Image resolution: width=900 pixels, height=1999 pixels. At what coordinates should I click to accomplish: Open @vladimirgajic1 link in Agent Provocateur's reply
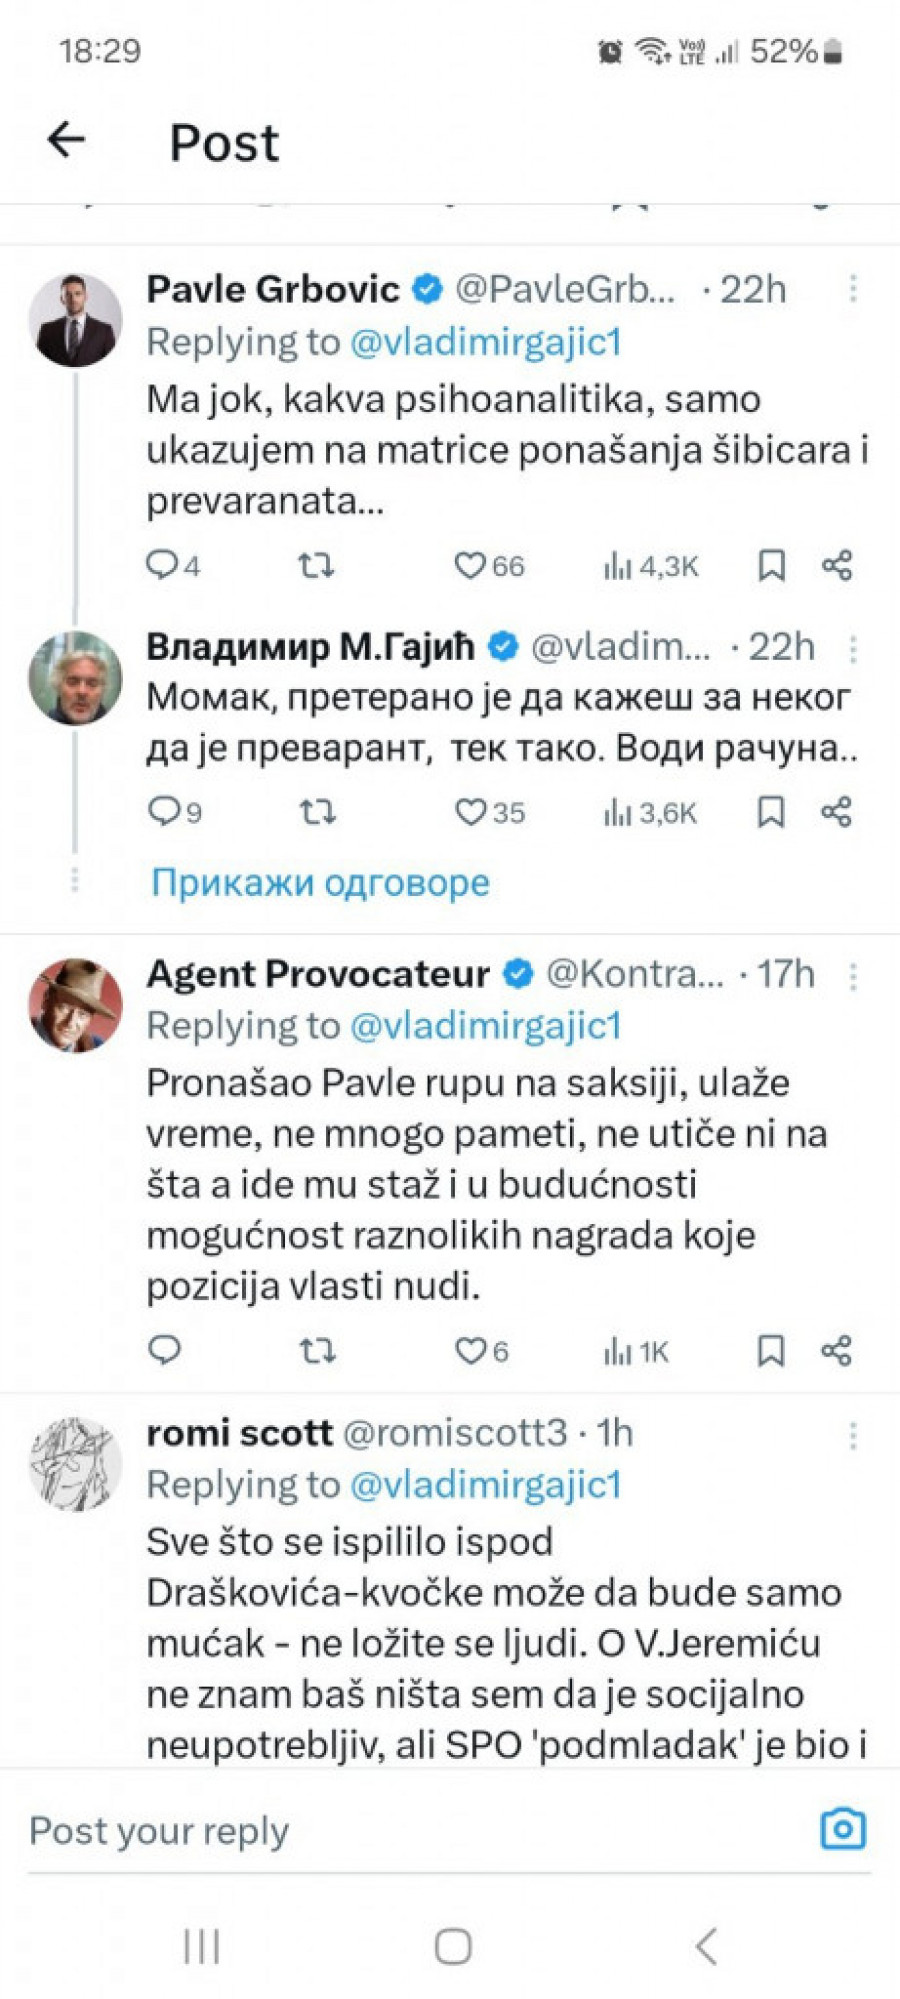point(486,1025)
